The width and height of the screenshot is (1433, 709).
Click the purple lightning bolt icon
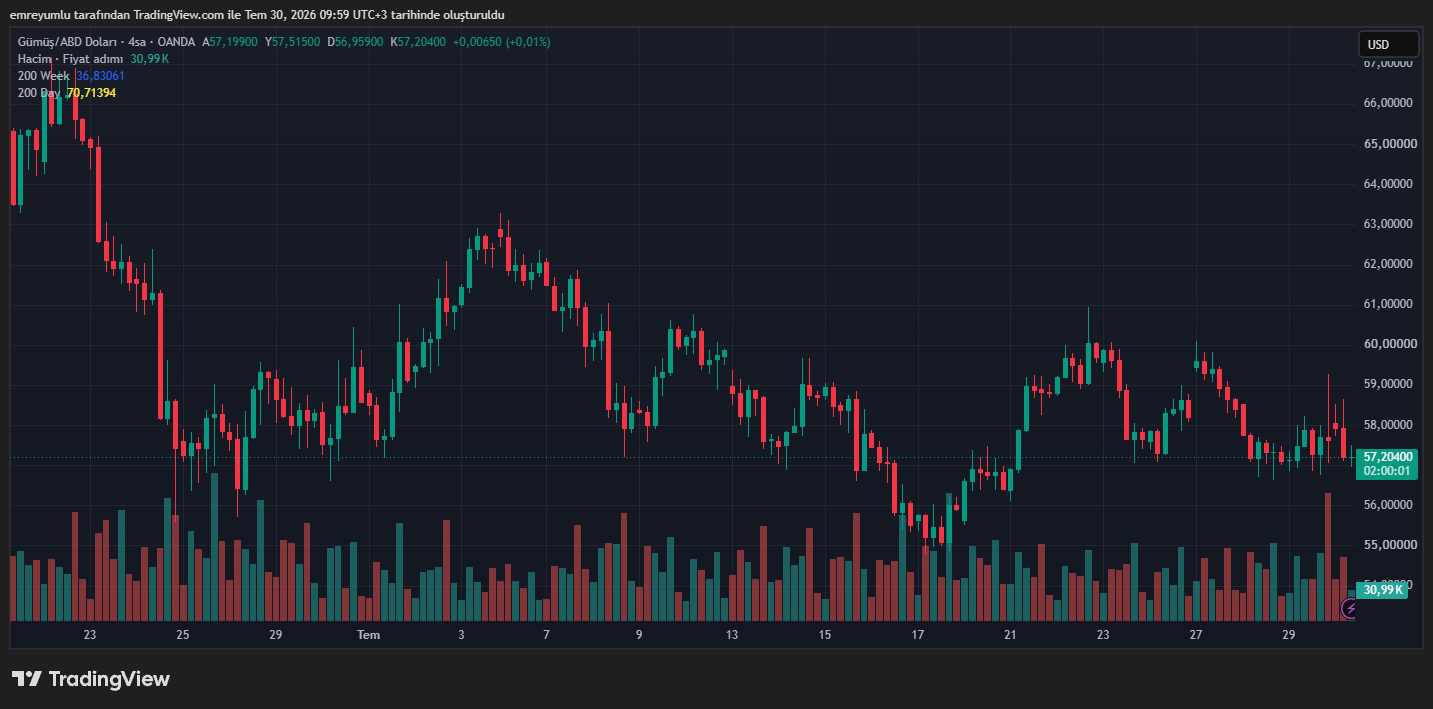(1351, 608)
